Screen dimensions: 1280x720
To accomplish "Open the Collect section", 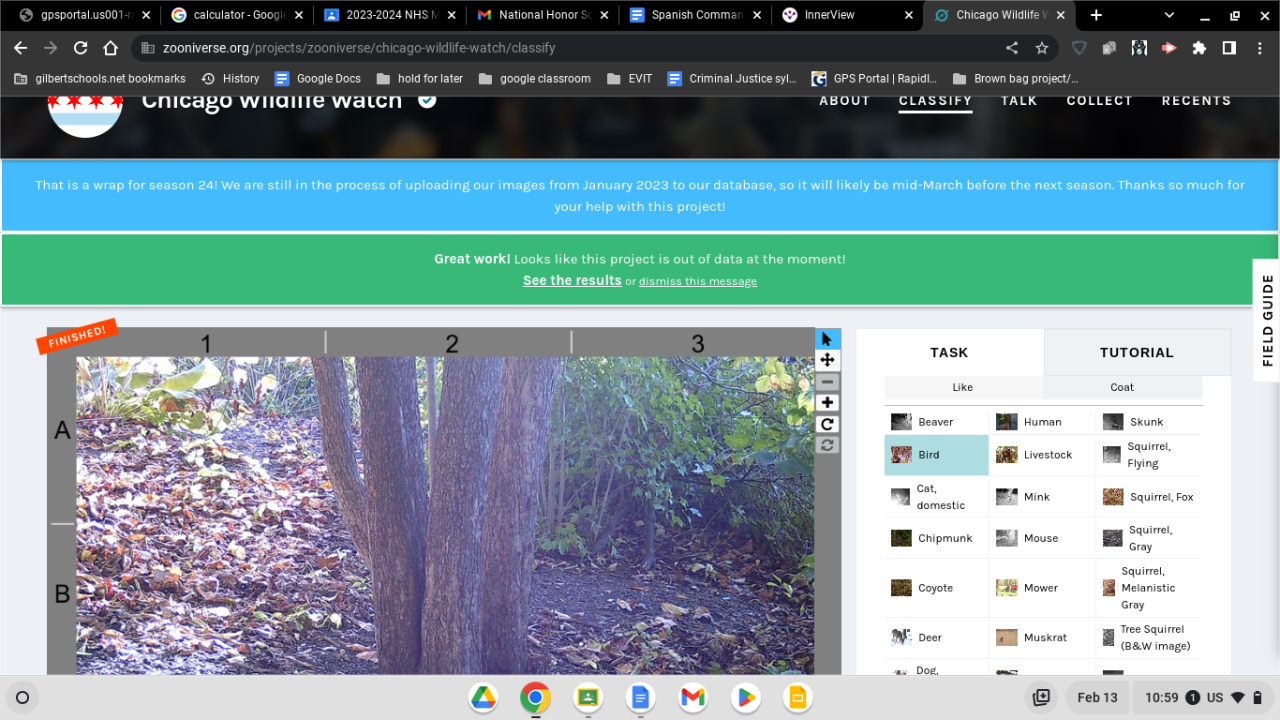I will tap(1099, 100).
